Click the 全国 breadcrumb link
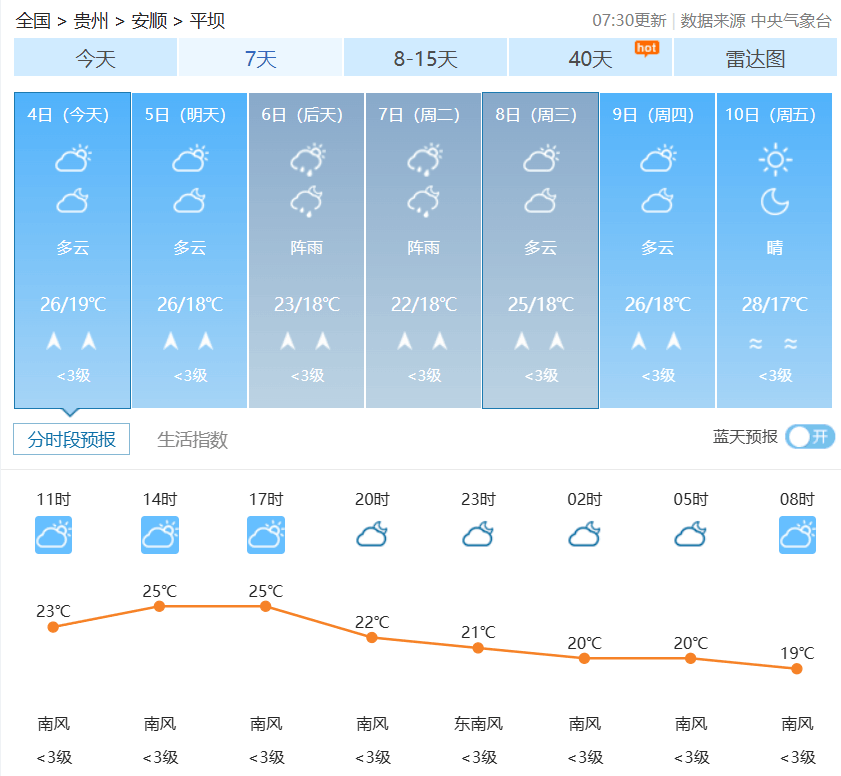Screen dimensions: 841x776 [x=33, y=21]
